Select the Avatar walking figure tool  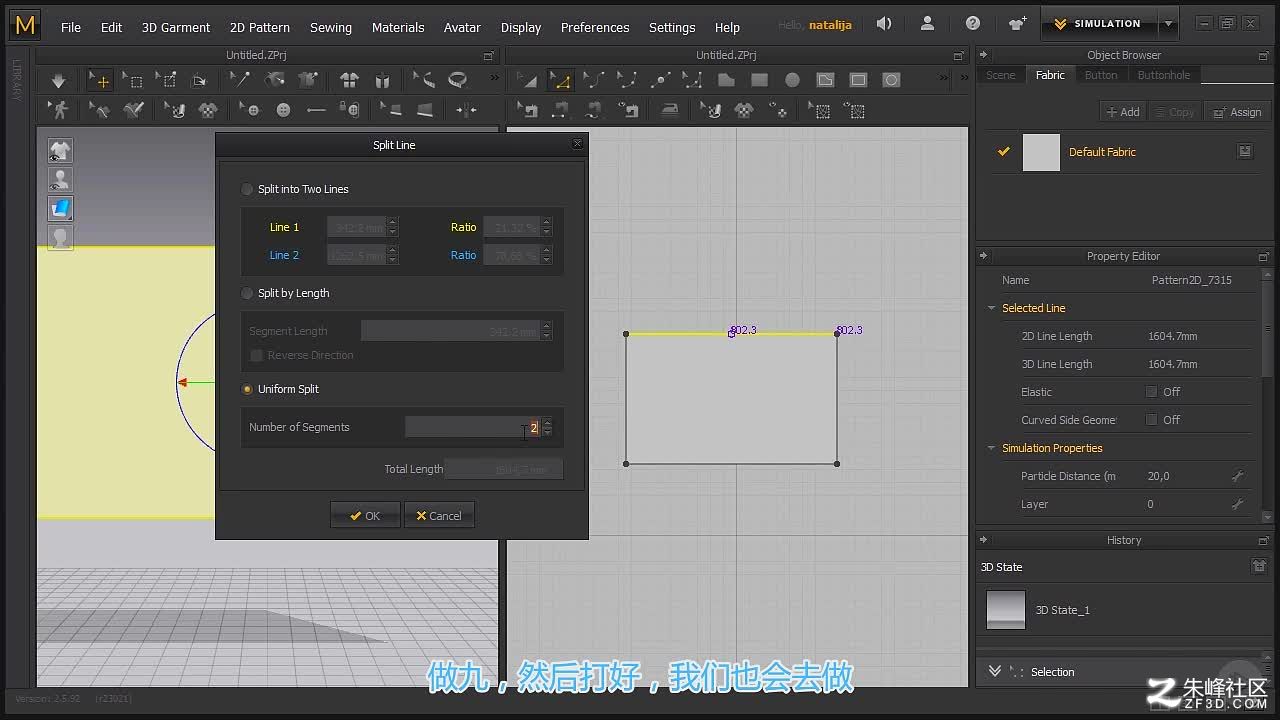pyautogui.click(x=59, y=110)
